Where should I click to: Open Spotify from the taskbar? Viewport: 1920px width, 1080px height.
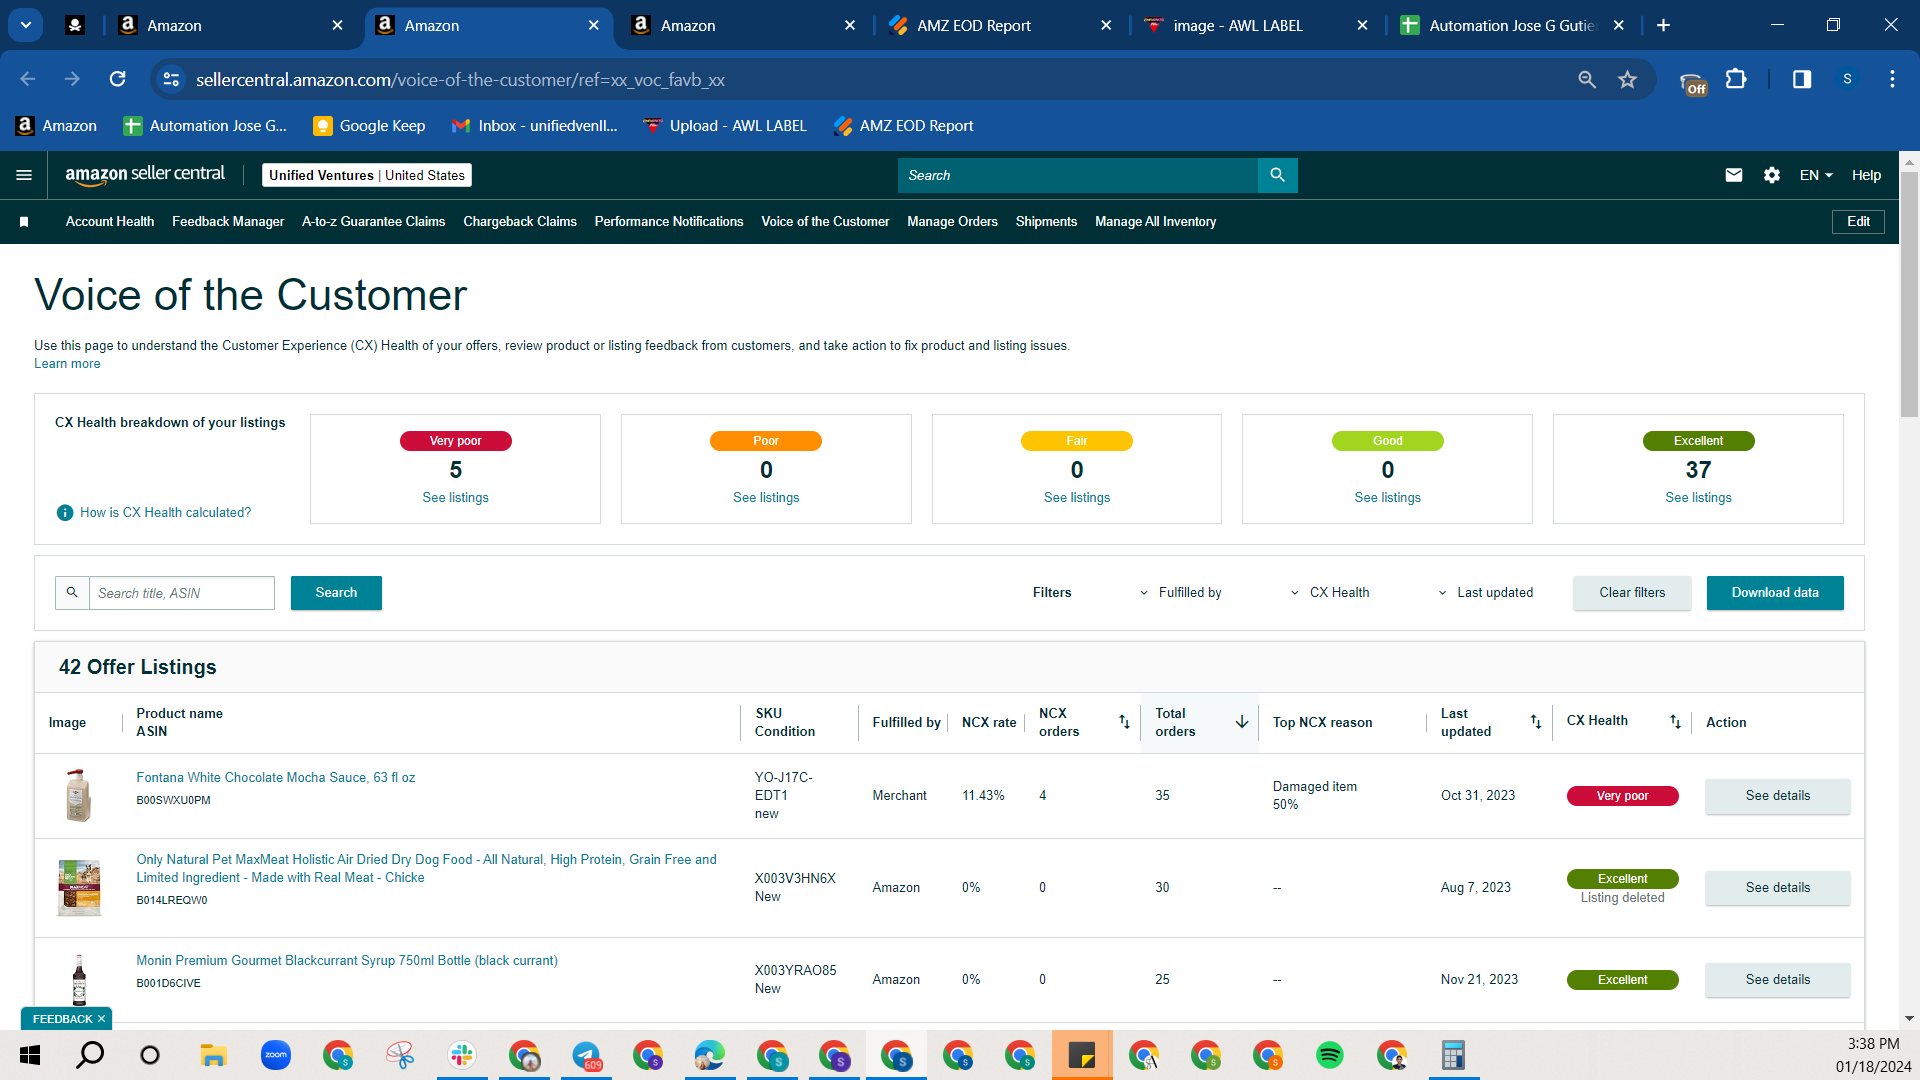coord(1330,1055)
